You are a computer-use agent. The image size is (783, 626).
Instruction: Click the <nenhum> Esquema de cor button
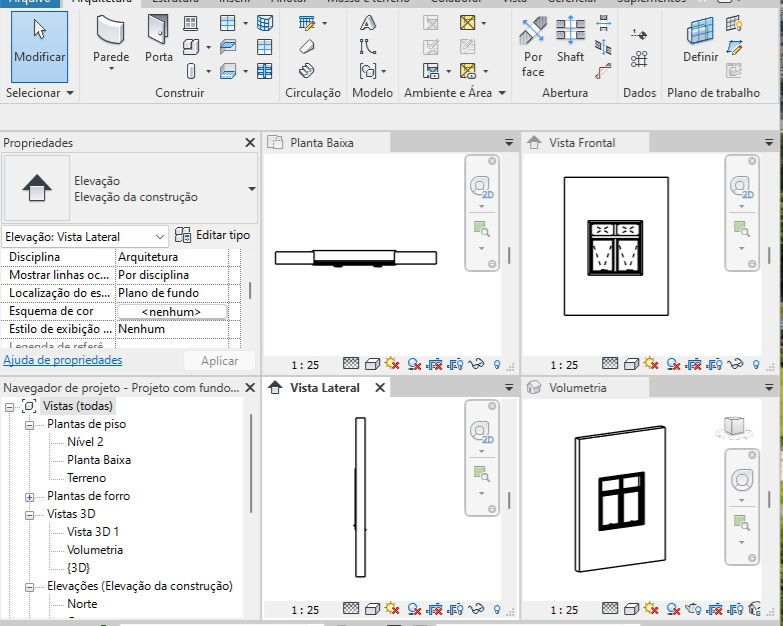[171, 312]
